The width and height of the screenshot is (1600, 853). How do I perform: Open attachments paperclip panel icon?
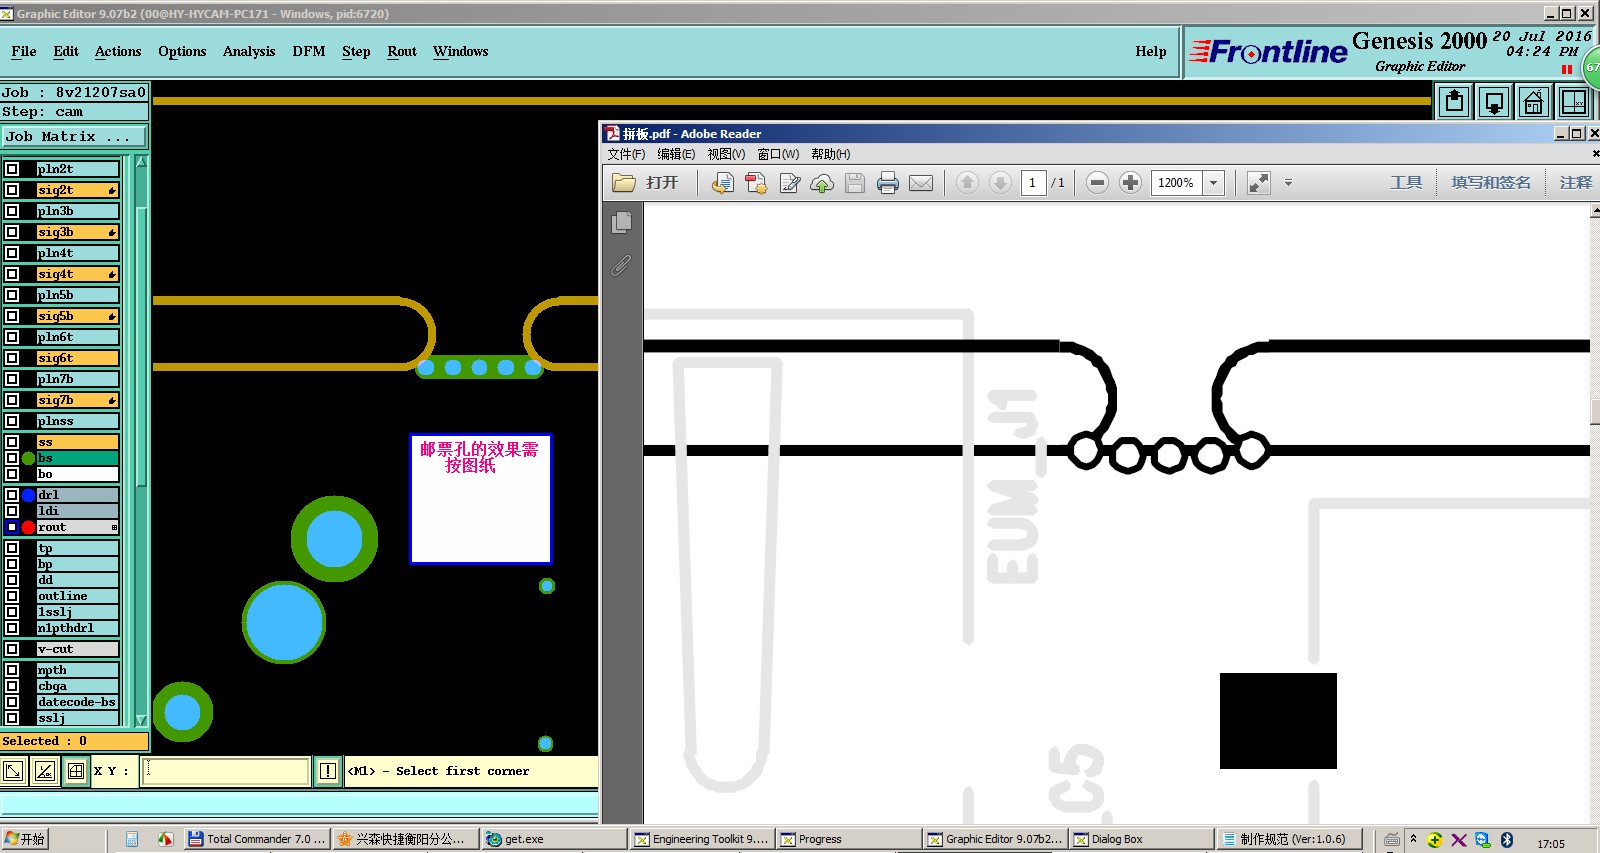[621, 265]
